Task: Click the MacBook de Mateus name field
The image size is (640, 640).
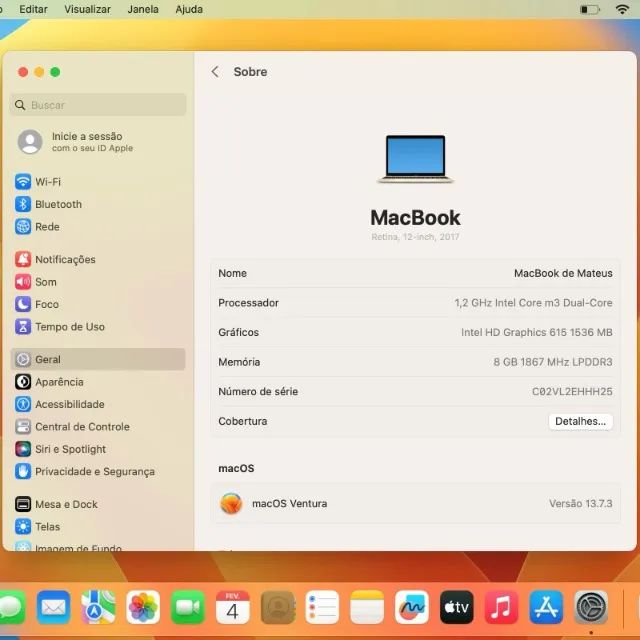Action: 563,273
